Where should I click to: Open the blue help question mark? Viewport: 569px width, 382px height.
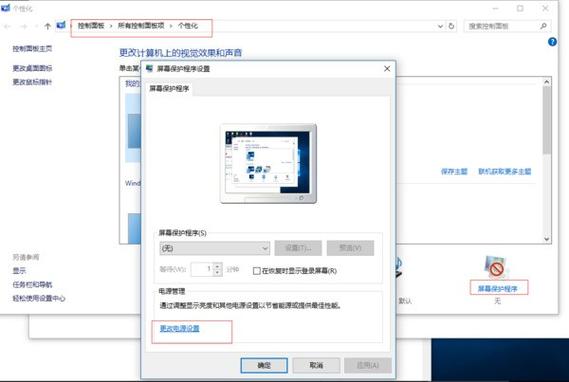[552, 42]
